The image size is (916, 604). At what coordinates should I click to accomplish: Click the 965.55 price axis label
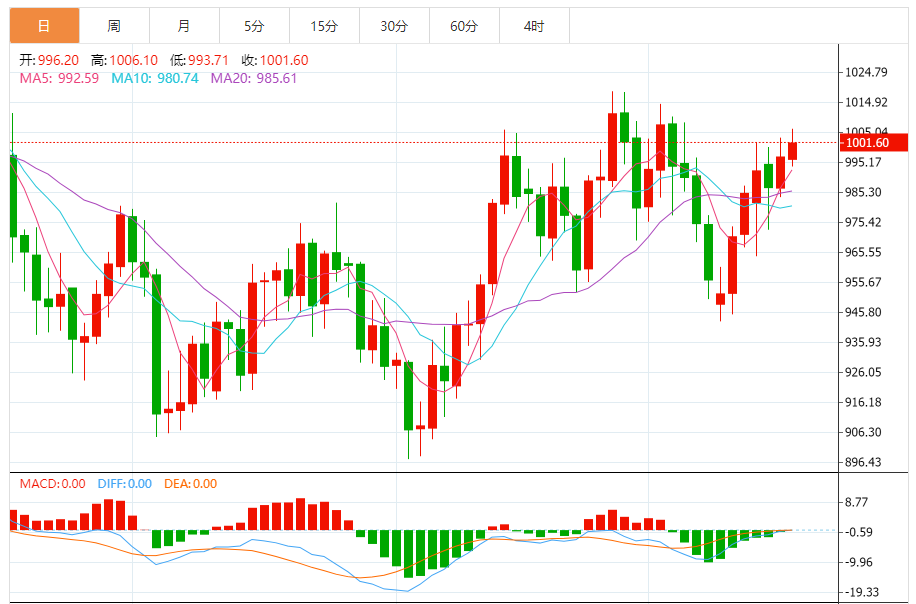pyautogui.click(x=863, y=252)
